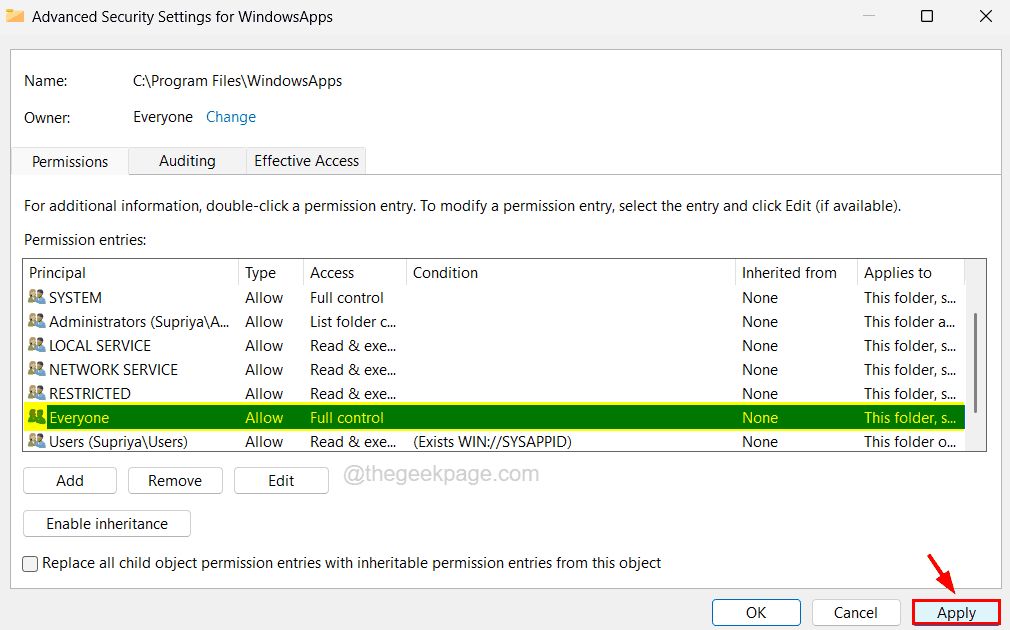
Task: Select the LOCAL SERVICE entry name
Action: tap(100, 346)
